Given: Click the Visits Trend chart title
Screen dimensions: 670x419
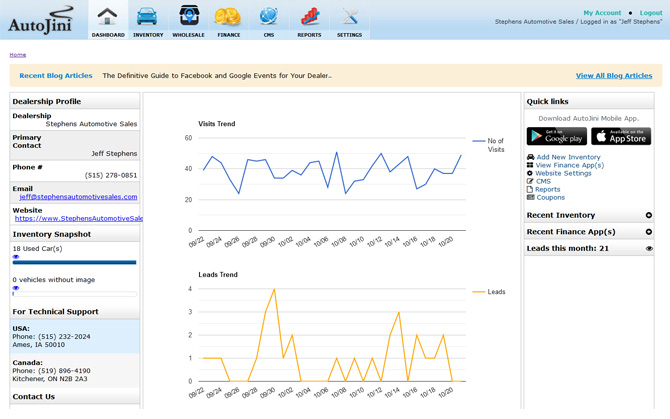Looking at the screenshot, I should click(217, 124).
